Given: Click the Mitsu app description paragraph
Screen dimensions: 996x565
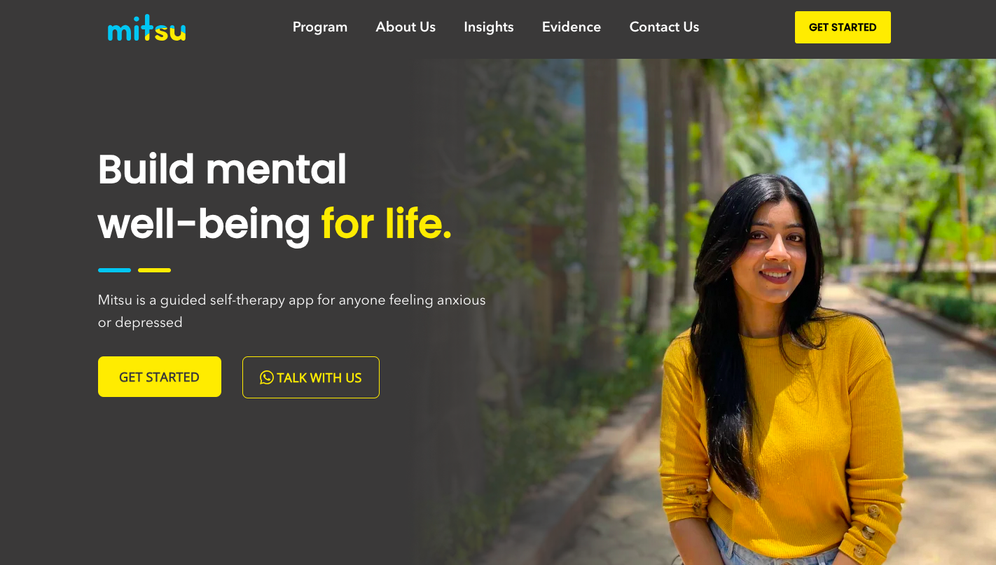Looking at the screenshot, I should pos(292,311).
